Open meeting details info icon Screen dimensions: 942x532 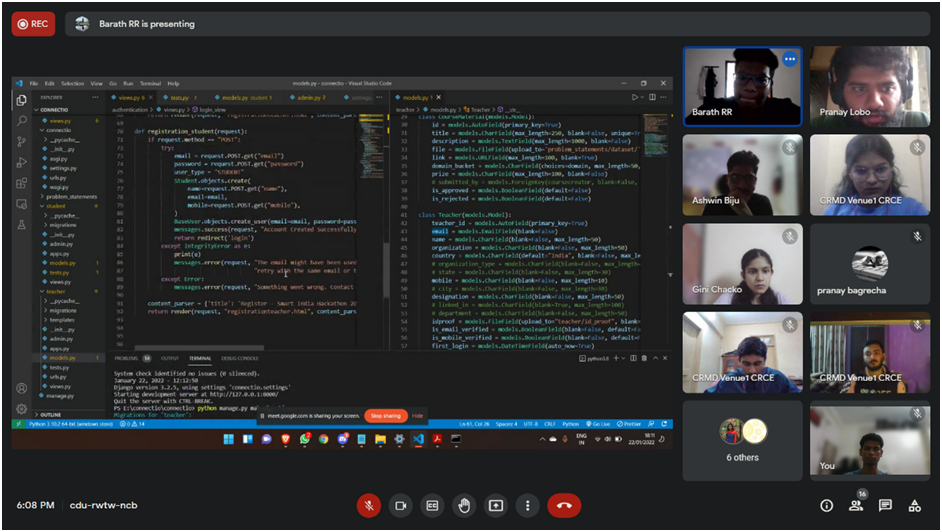[826, 506]
